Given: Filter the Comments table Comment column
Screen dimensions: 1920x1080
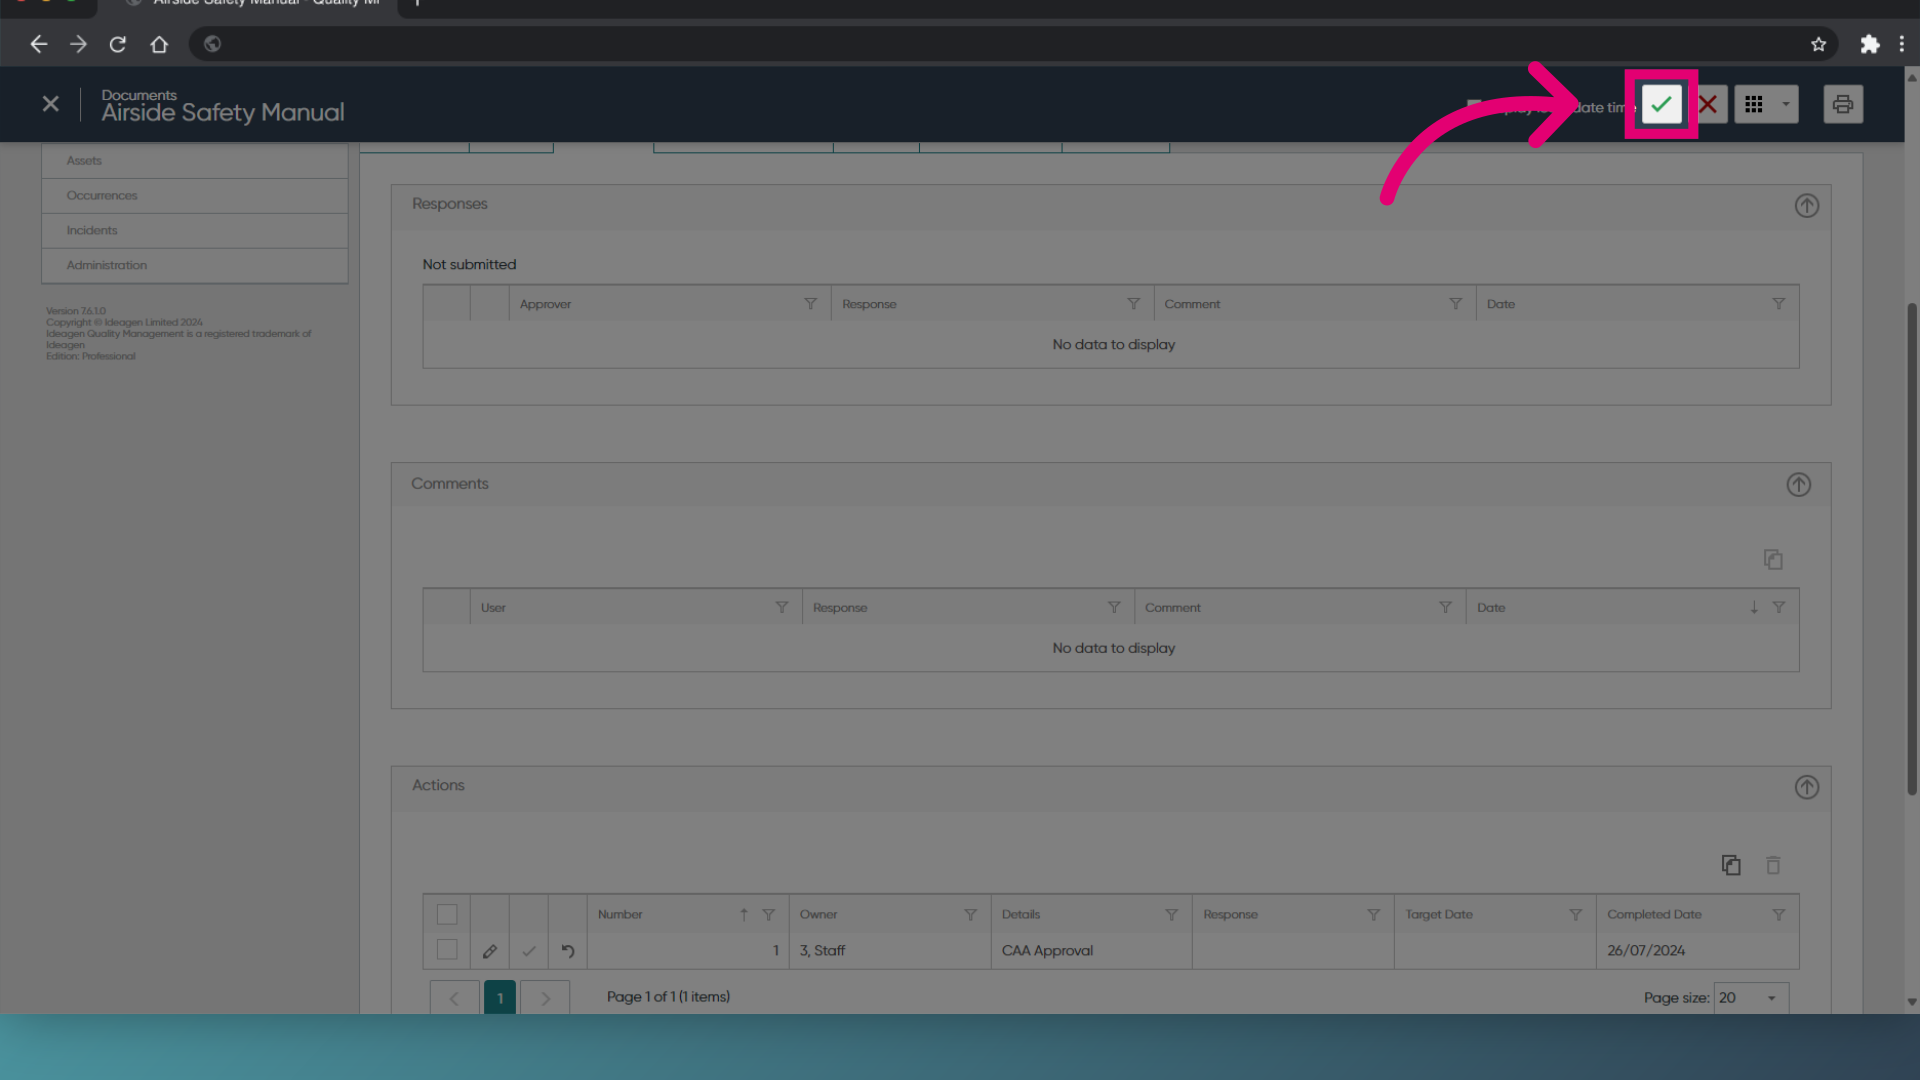Looking at the screenshot, I should (1445, 608).
